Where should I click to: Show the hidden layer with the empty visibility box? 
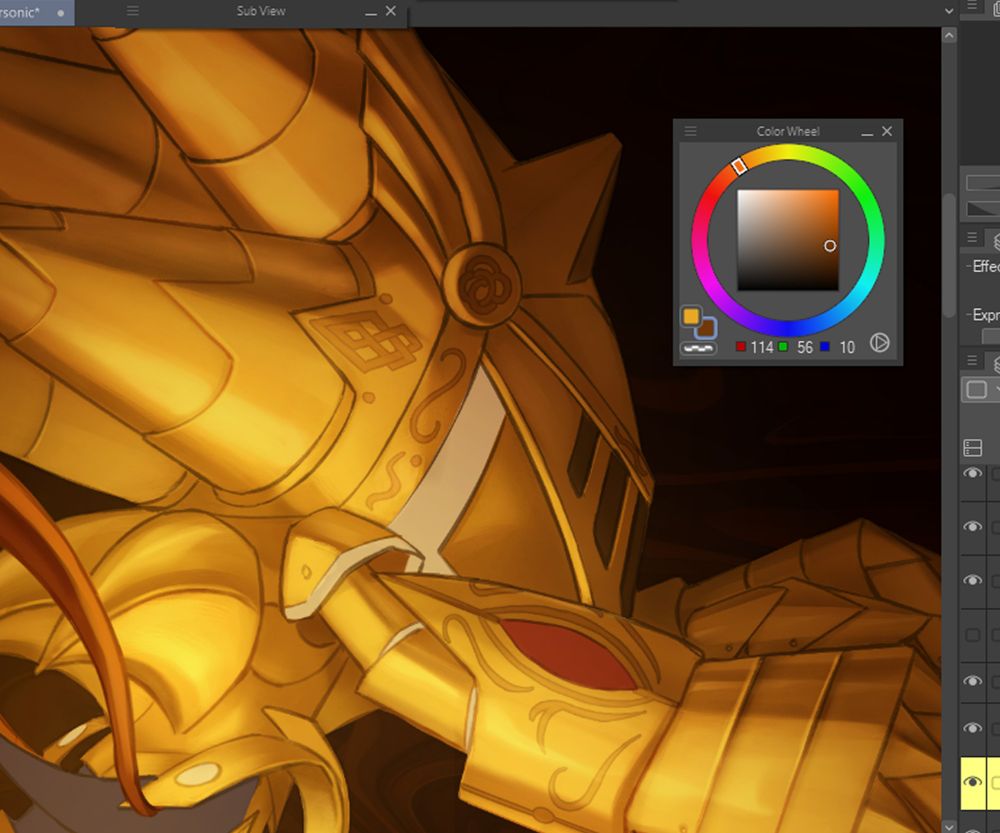coord(973,635)
